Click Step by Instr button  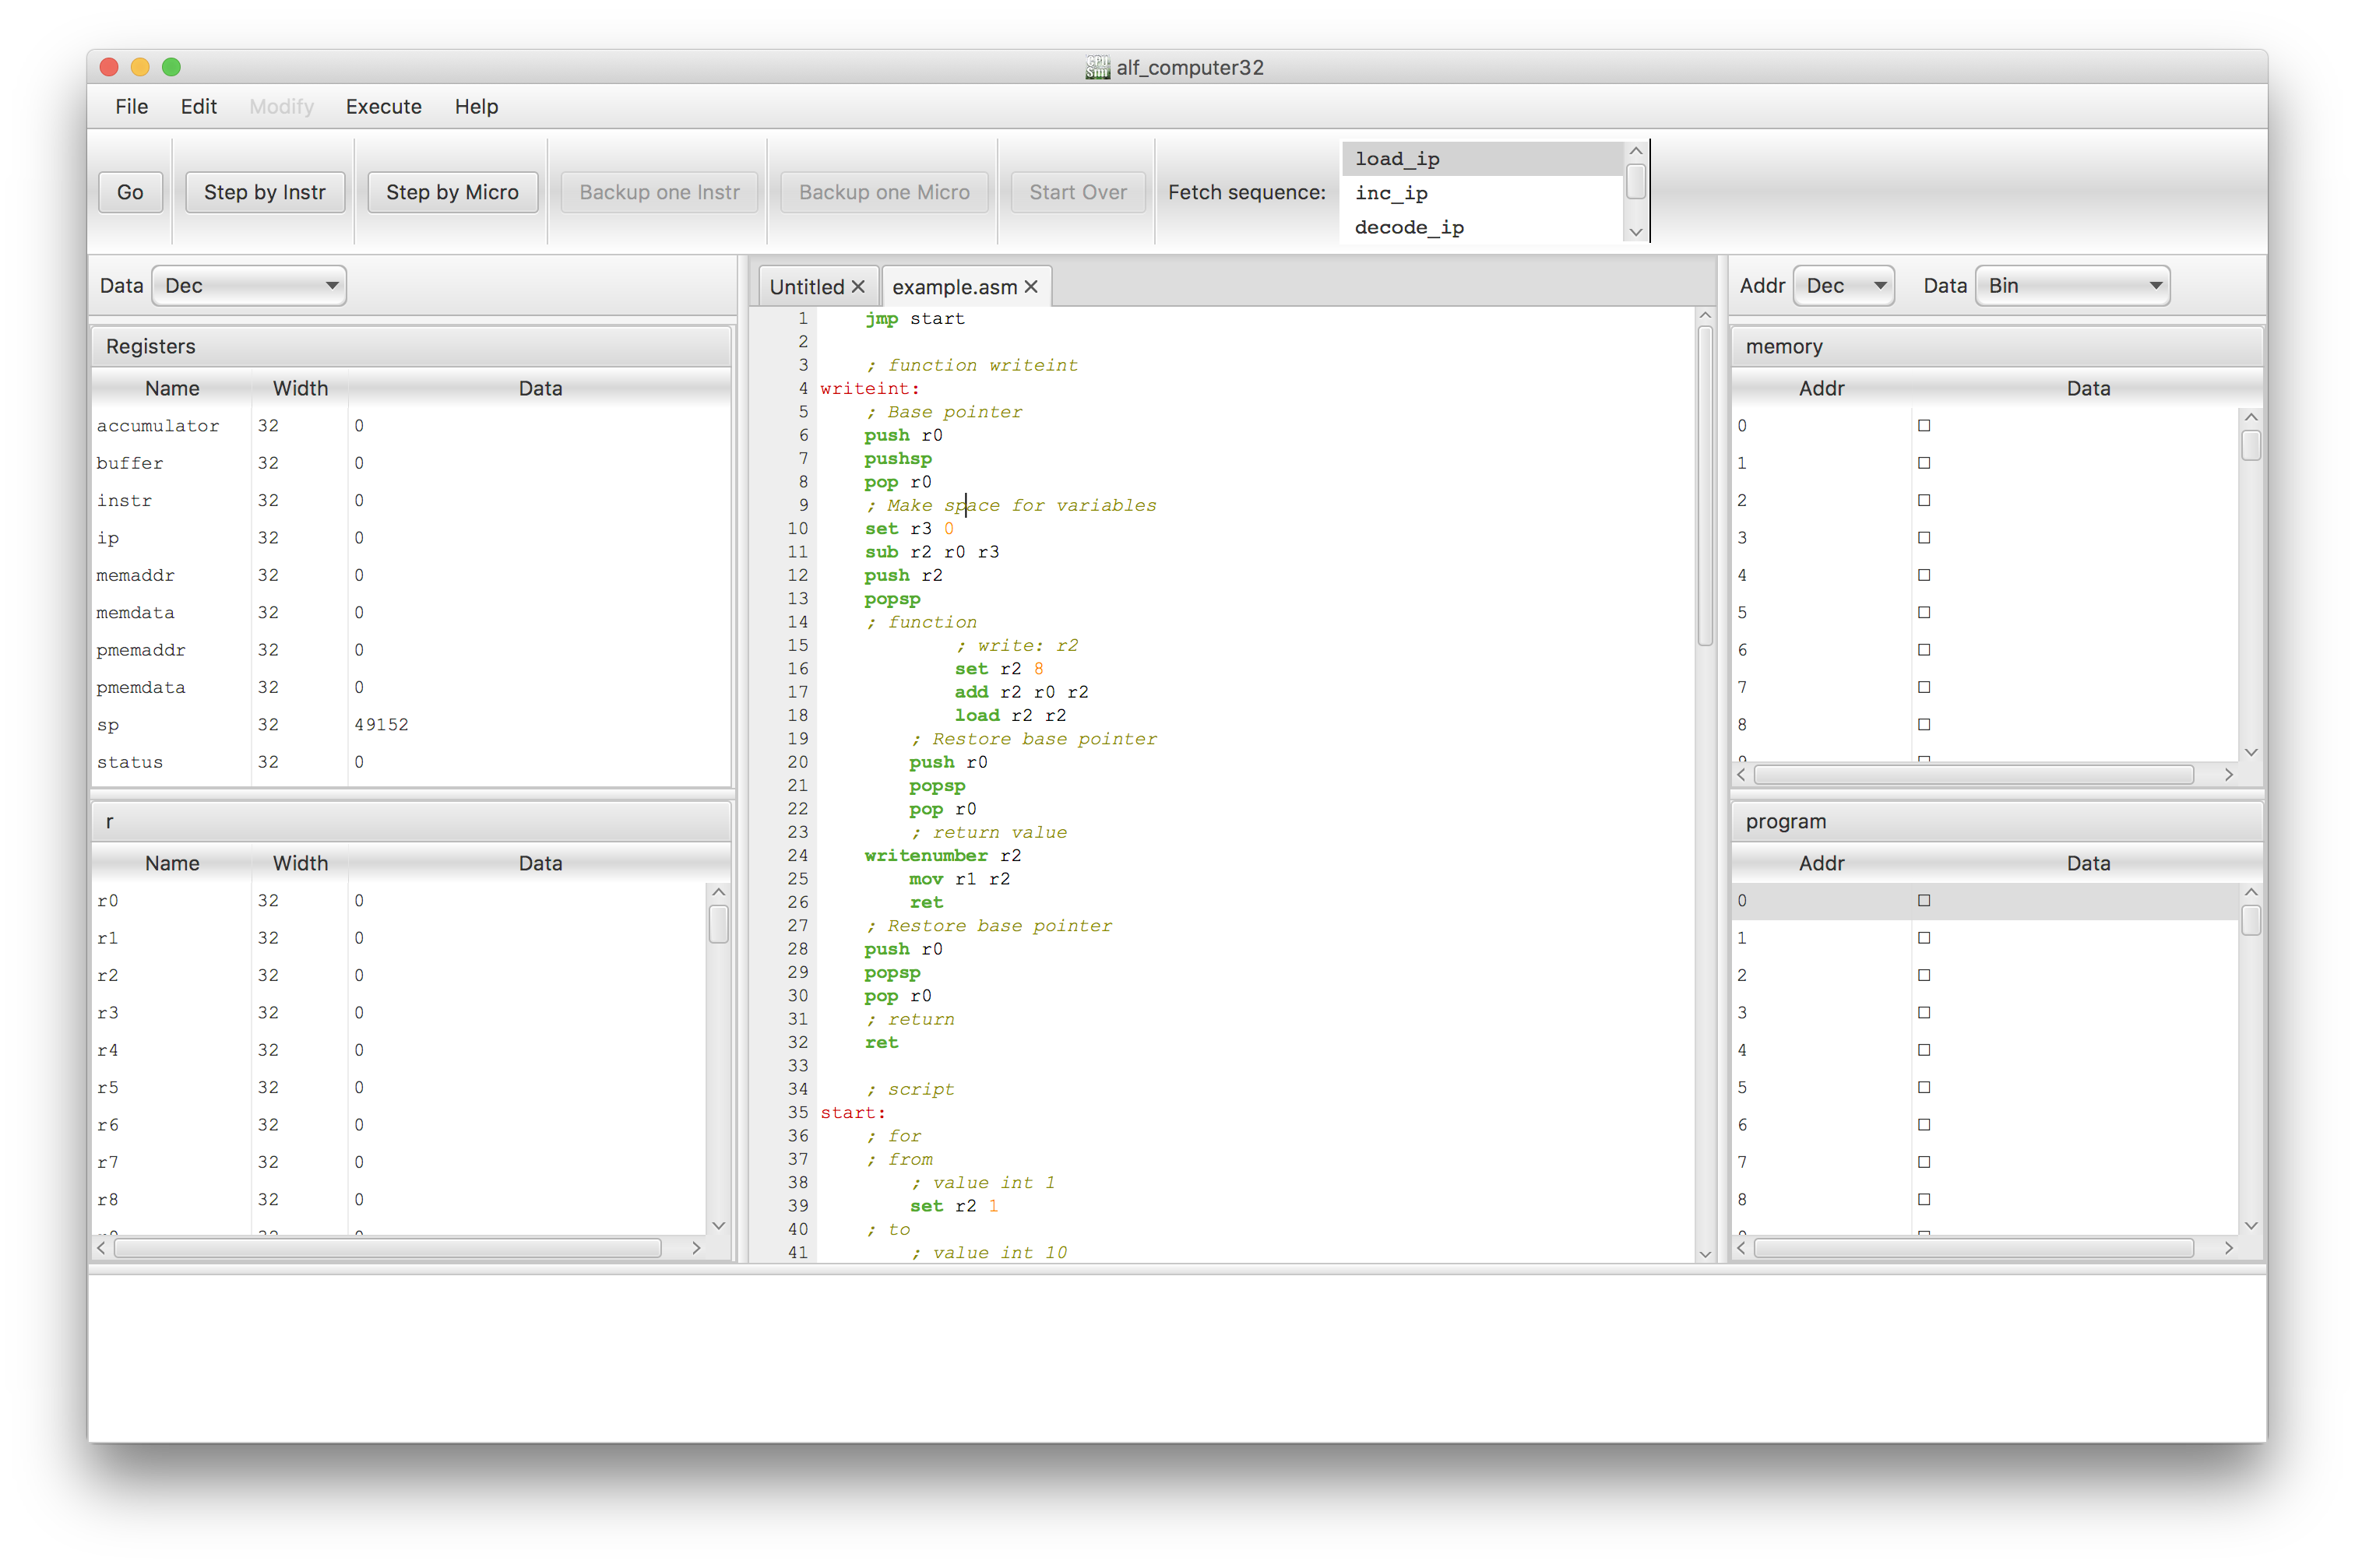(x=264, y=192)
